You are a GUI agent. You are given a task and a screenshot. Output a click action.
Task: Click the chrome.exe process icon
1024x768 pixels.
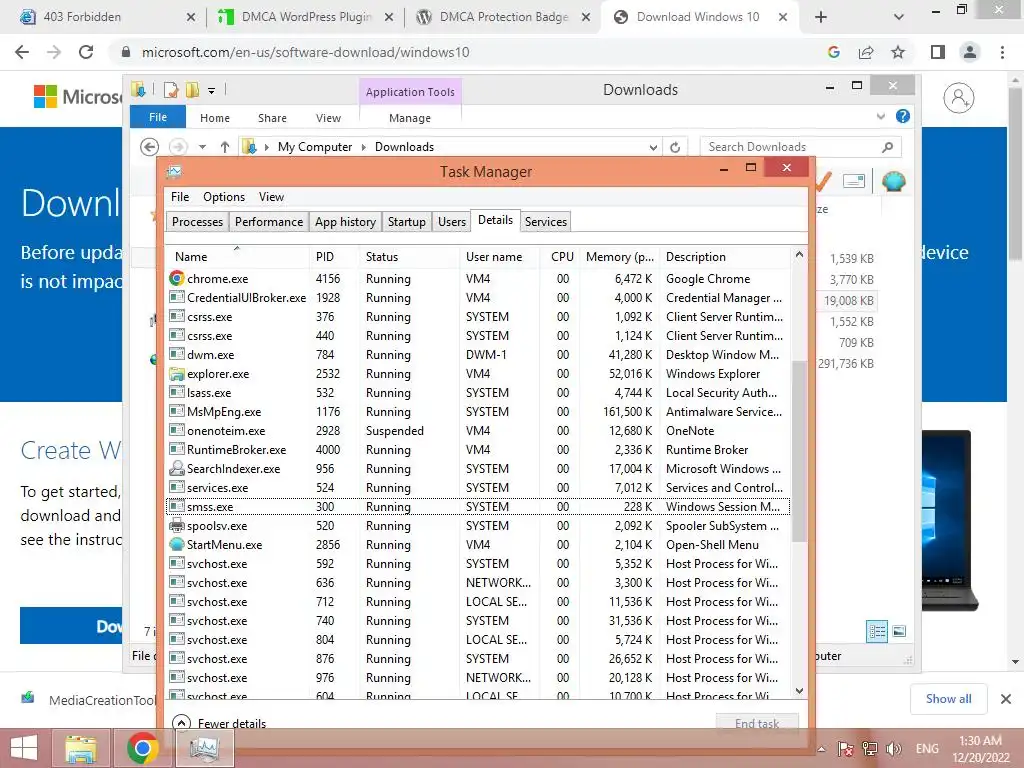(x=176, y=278)
